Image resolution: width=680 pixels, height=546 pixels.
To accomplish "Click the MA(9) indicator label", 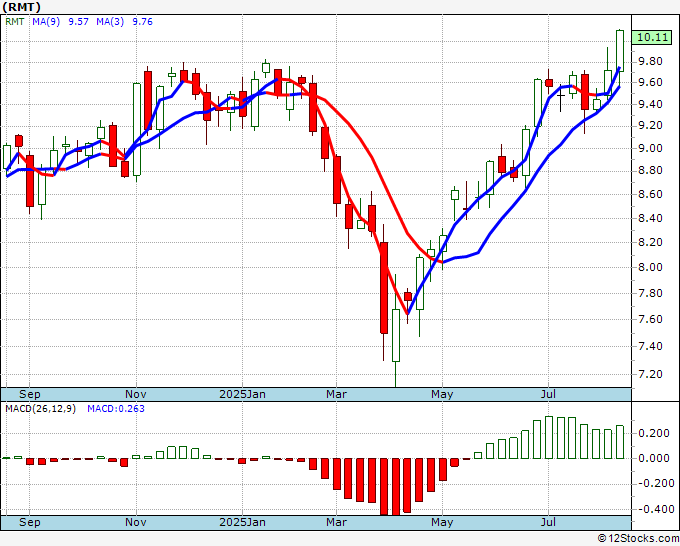I will (46, 22).
